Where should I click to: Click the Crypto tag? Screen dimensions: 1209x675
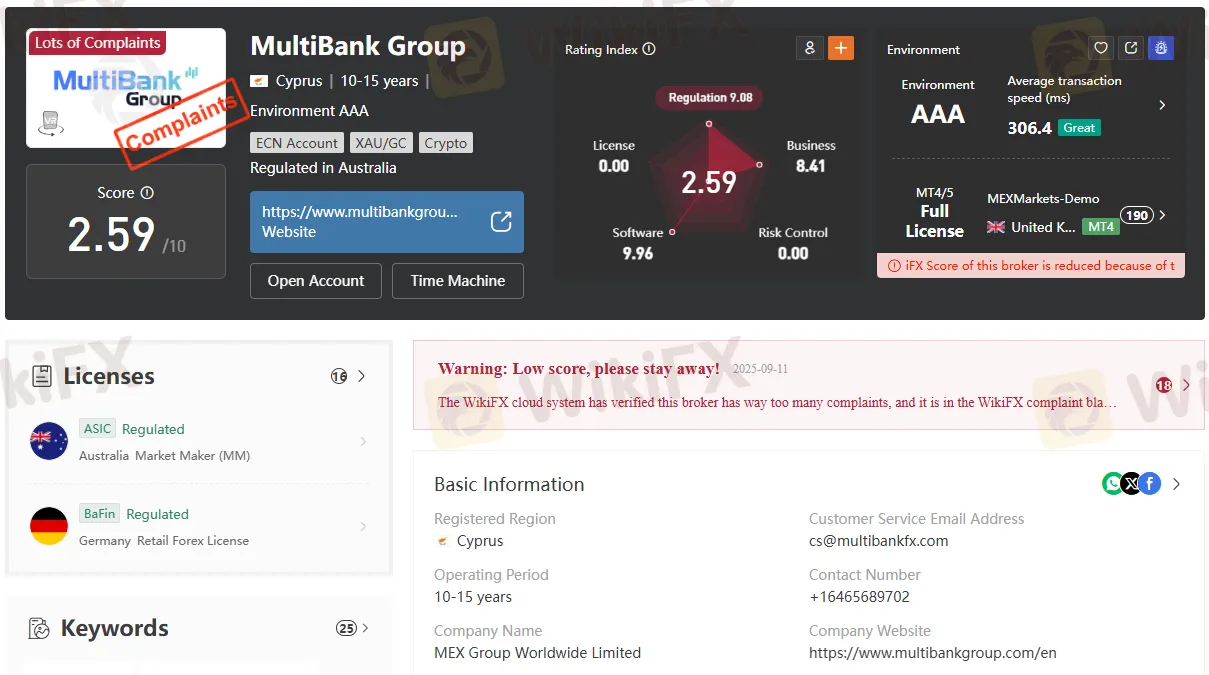tap(446, 143)
